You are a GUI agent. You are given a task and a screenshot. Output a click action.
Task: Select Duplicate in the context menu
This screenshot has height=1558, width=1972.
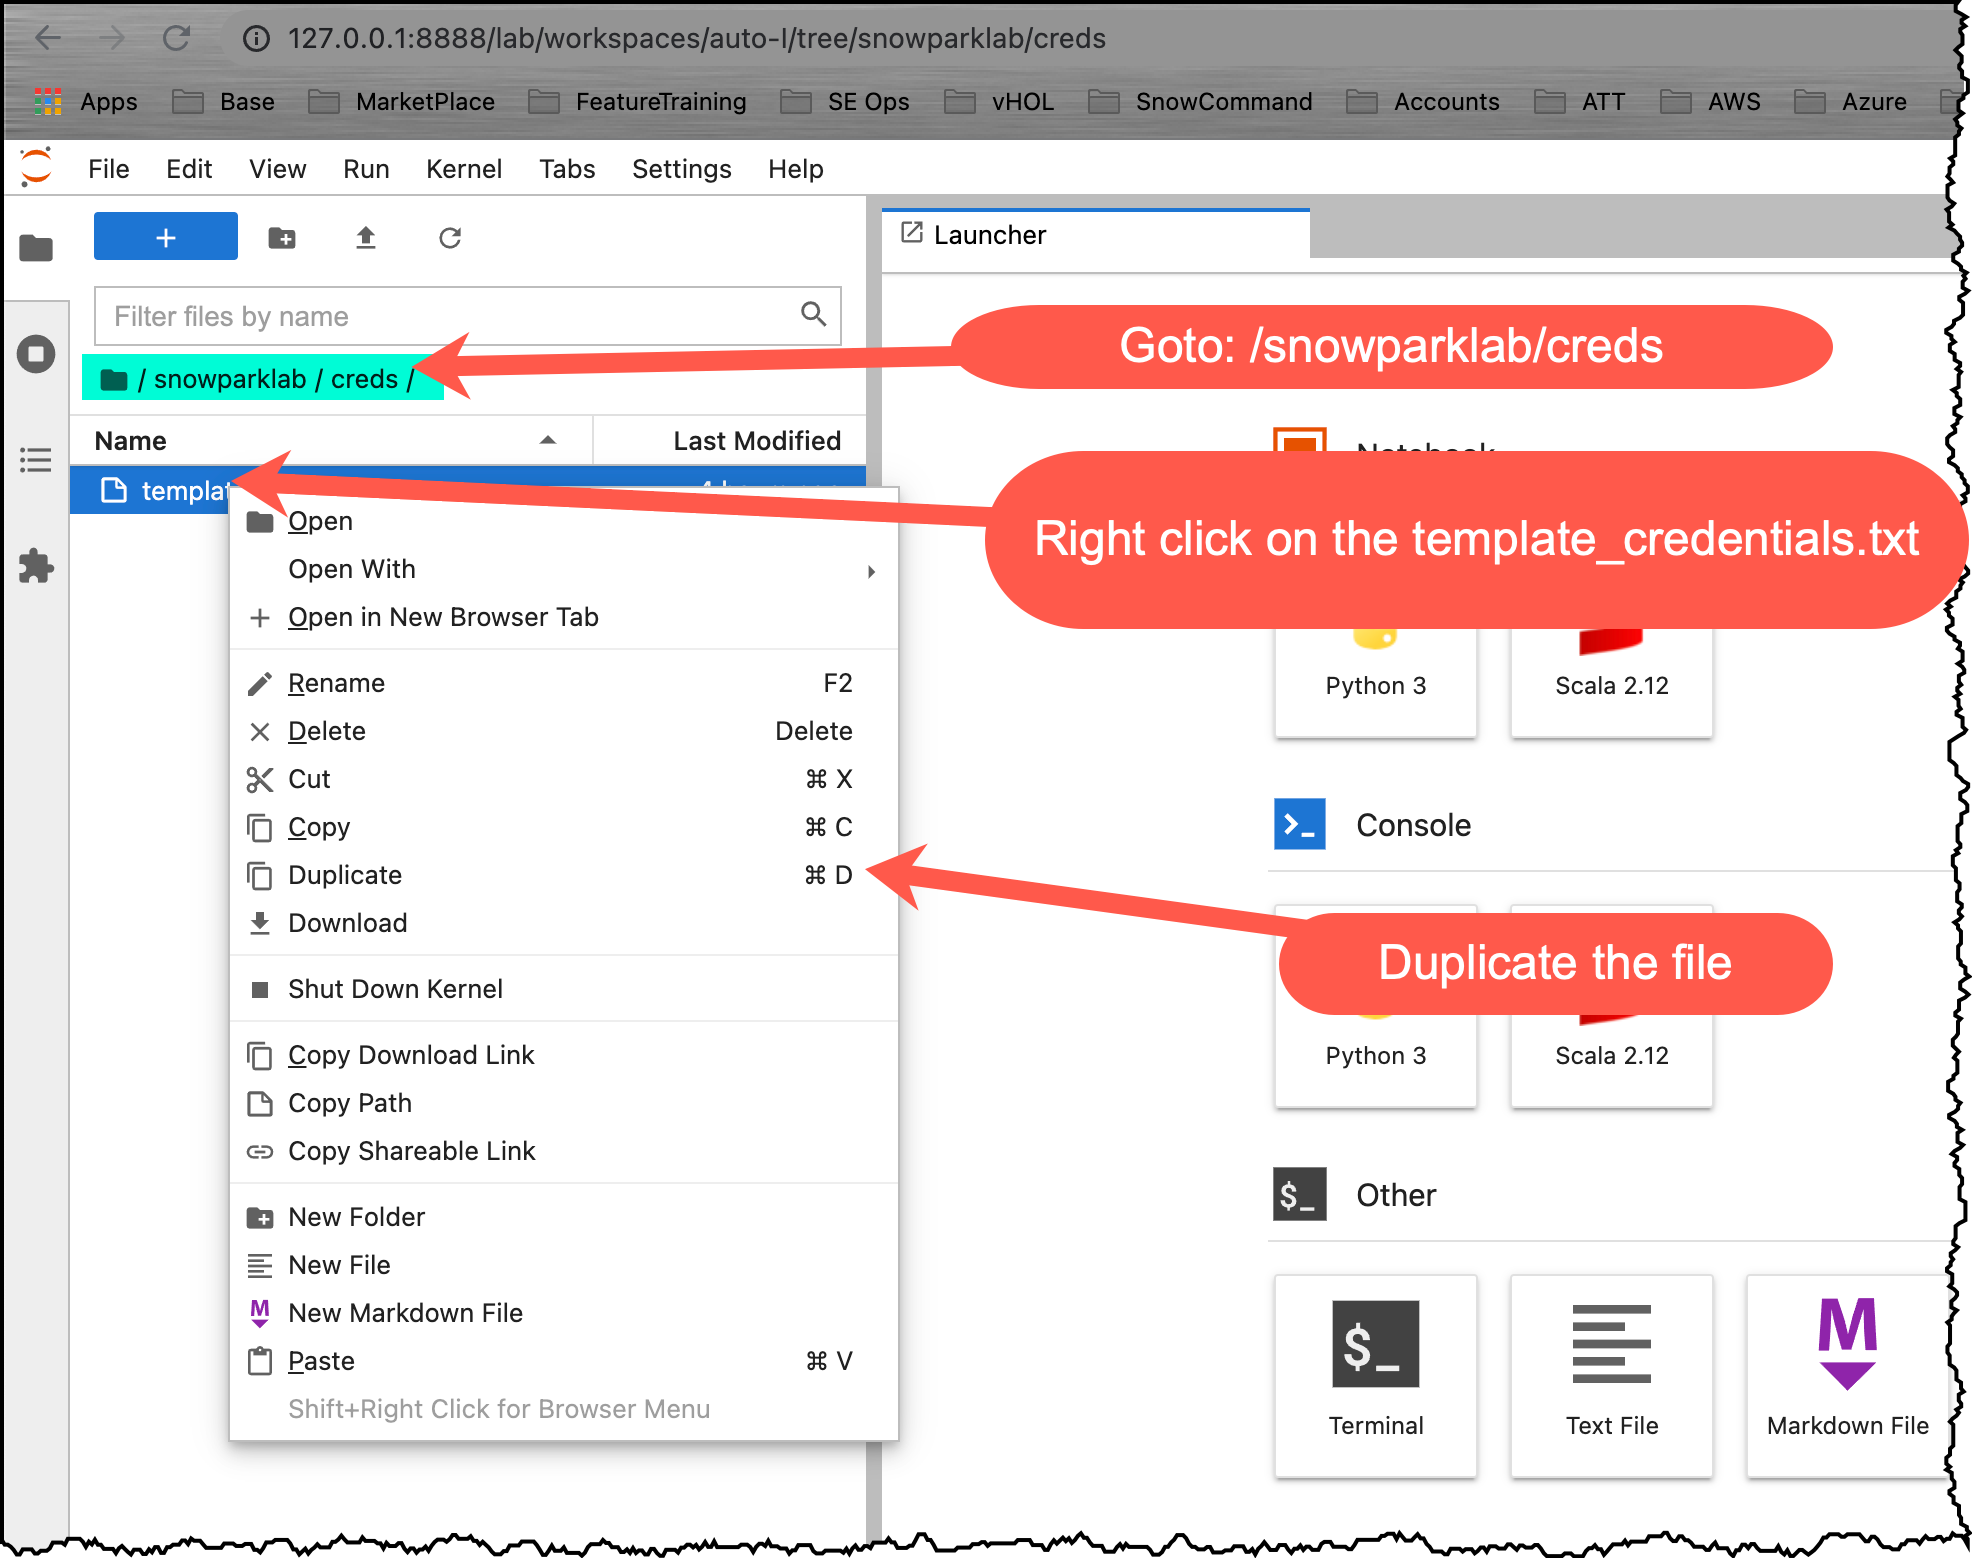coord(345,875)
